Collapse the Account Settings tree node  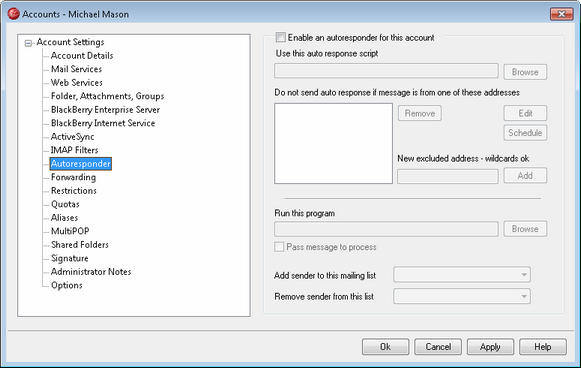tap(28, 43)
